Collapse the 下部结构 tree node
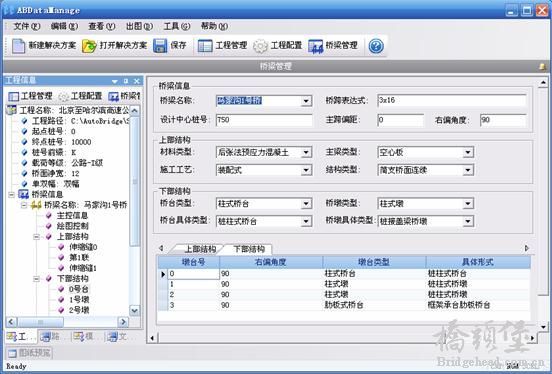 [36, 279]
